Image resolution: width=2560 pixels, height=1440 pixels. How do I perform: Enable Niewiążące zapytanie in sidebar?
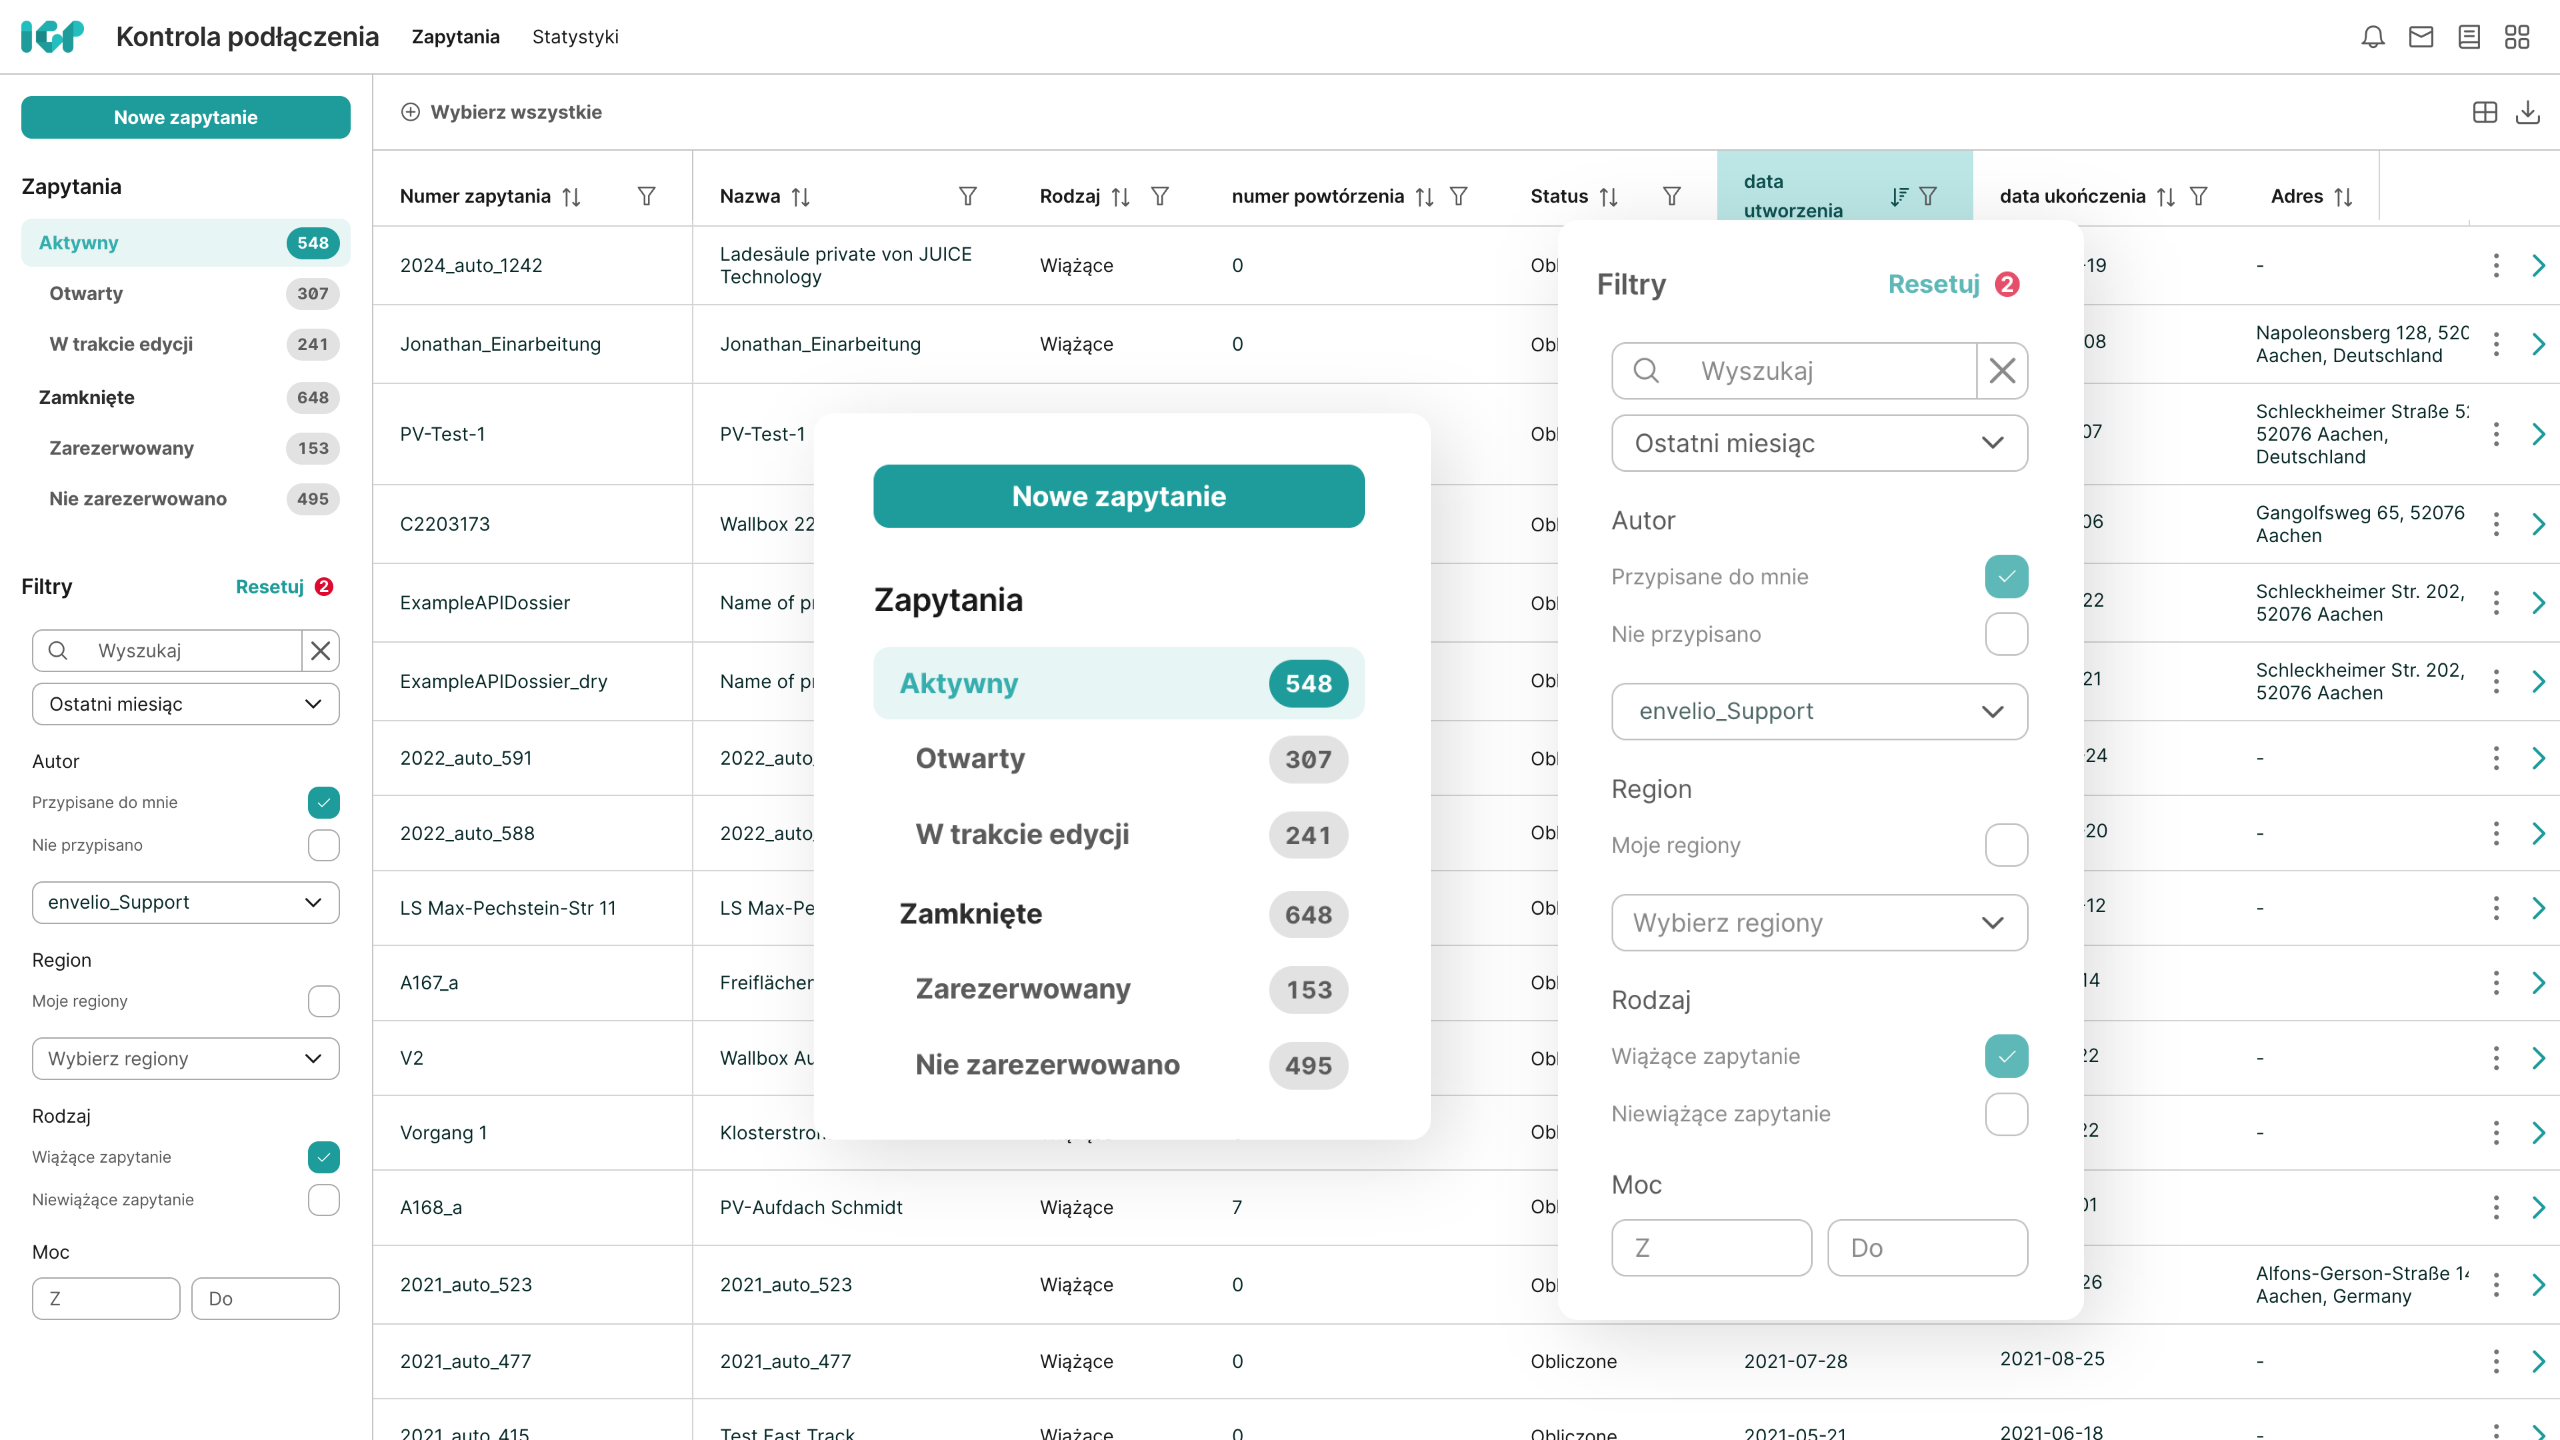(323, 1199)
